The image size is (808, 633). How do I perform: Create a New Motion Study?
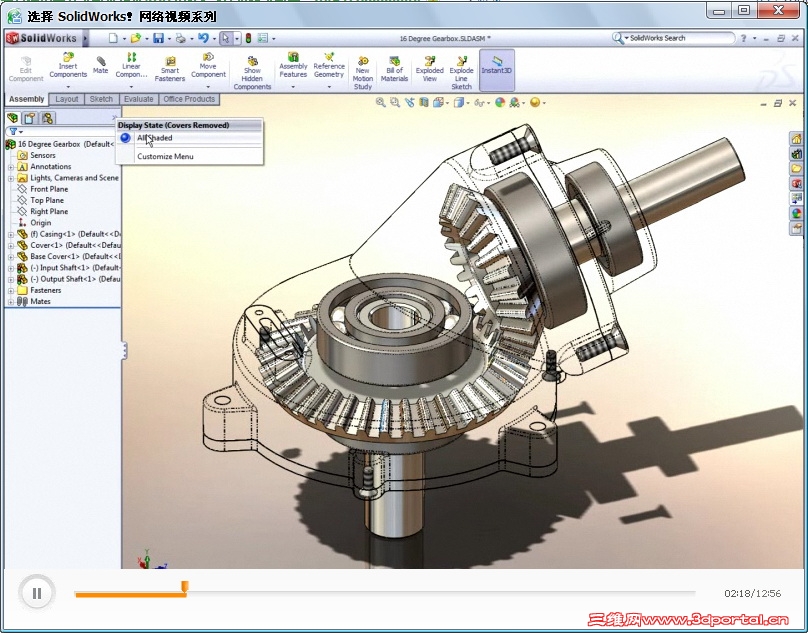(x=362, y=73)
